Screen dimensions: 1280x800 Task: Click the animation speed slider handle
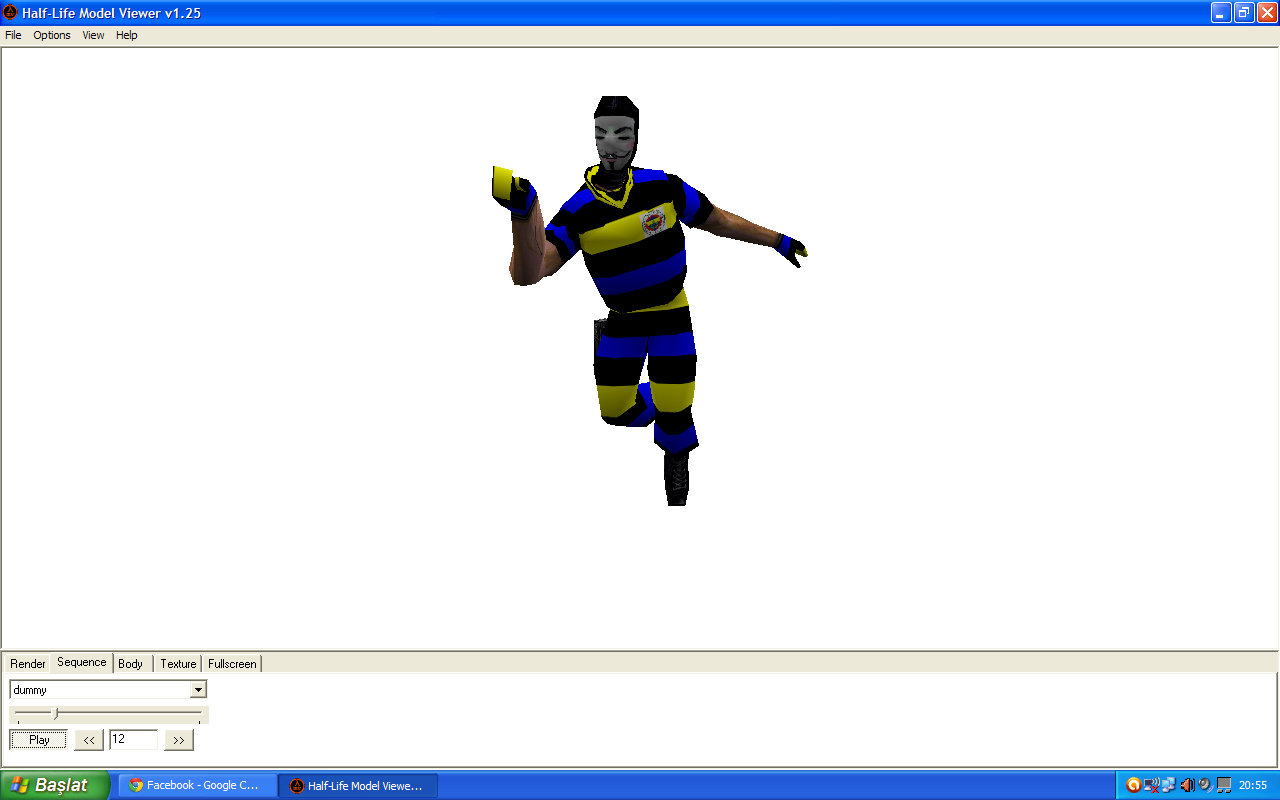coord(56,713)
